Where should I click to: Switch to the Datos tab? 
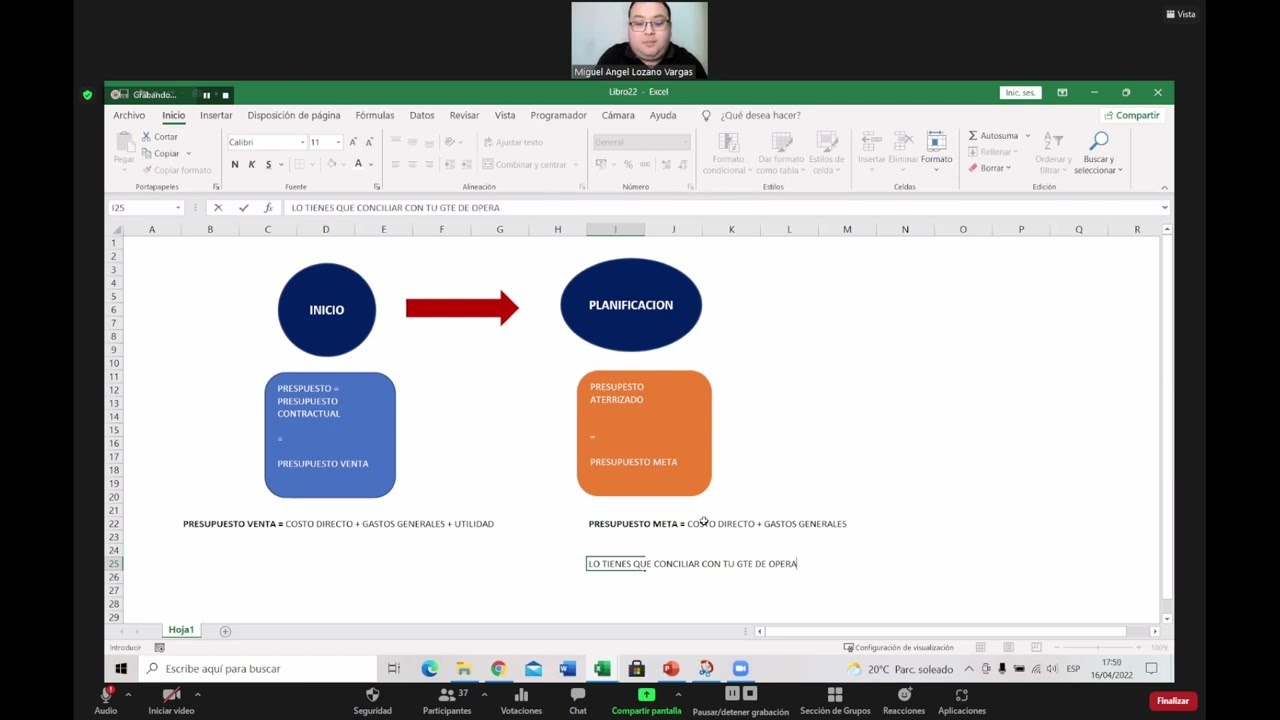pos(422,115)
